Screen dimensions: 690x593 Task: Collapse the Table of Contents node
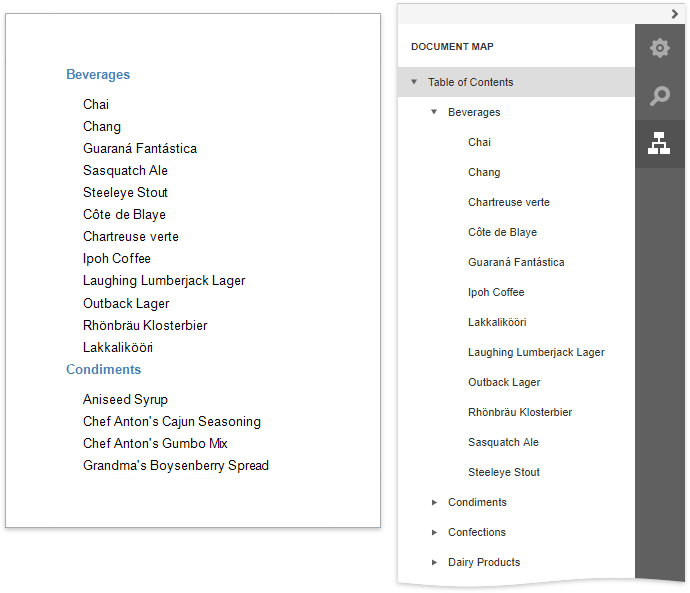tap(414, 82)
